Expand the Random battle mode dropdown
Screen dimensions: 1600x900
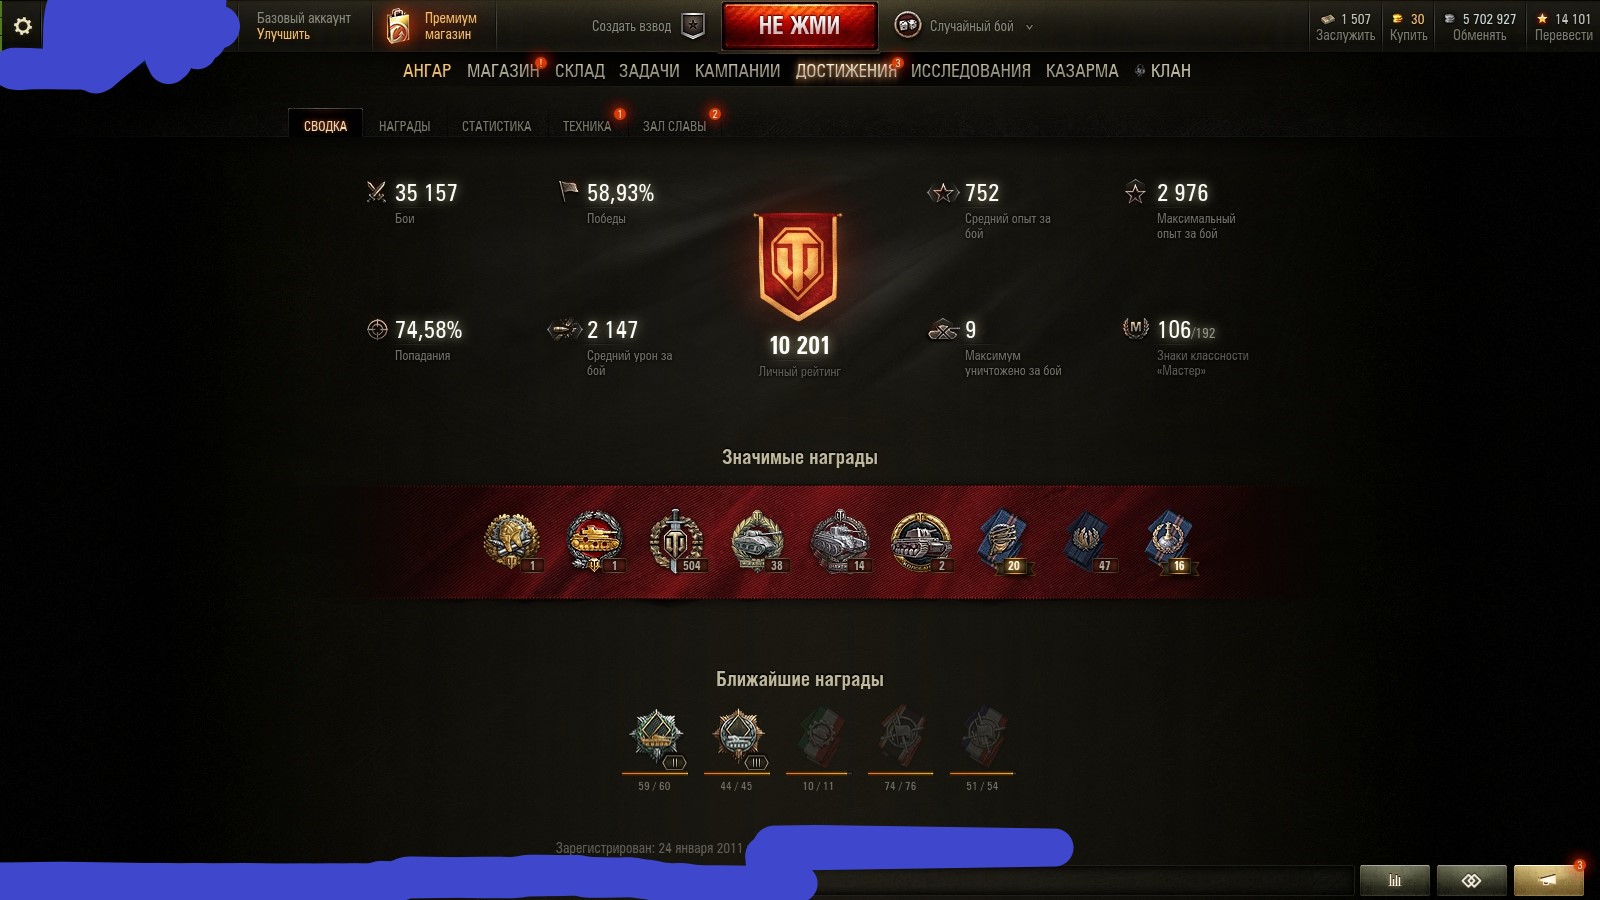coord(1029,27)
